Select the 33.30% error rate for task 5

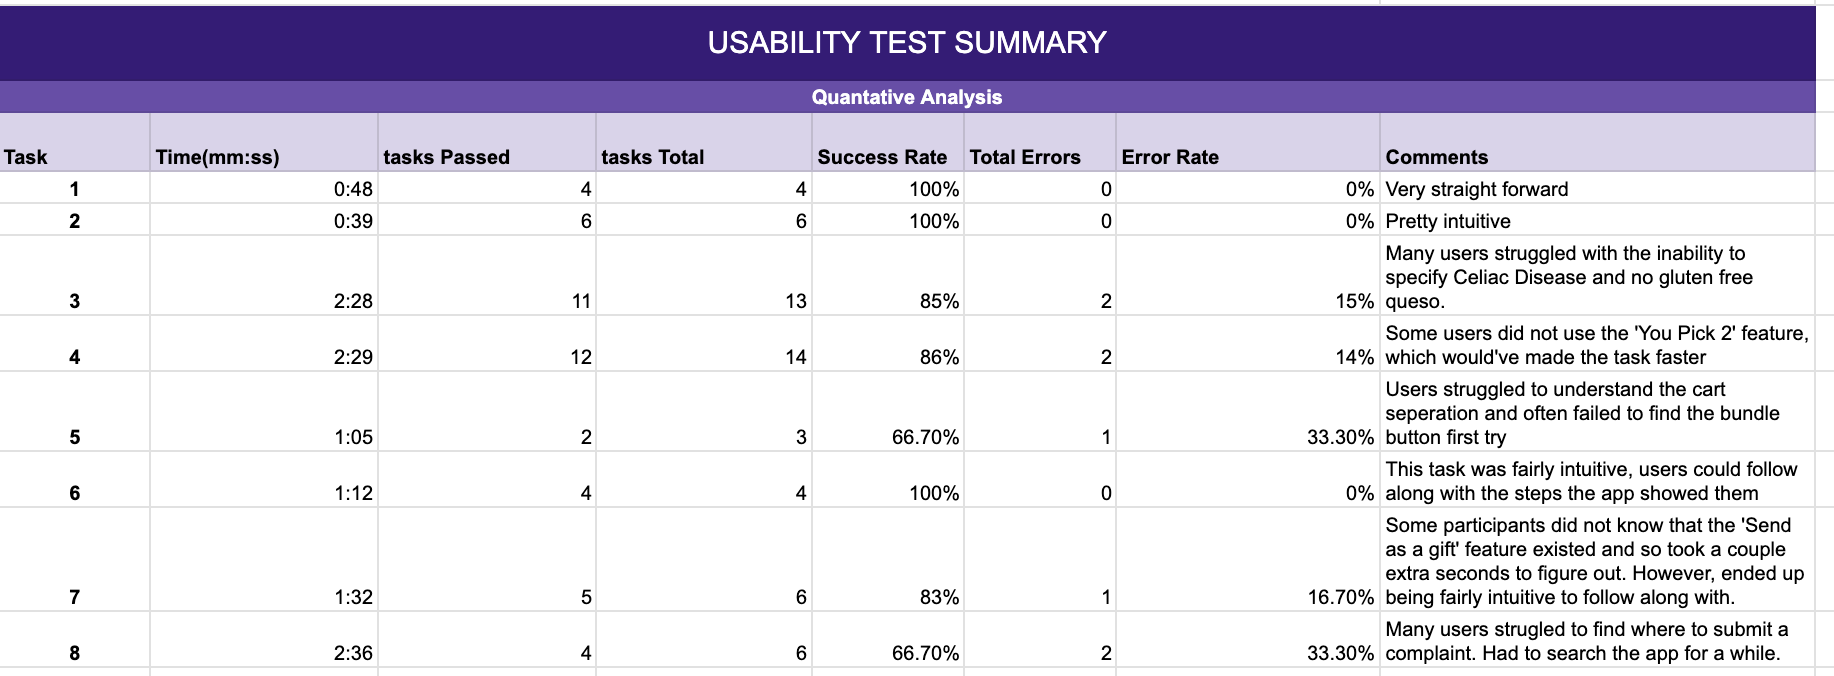pyautogui.click(x=1248, y=412)
